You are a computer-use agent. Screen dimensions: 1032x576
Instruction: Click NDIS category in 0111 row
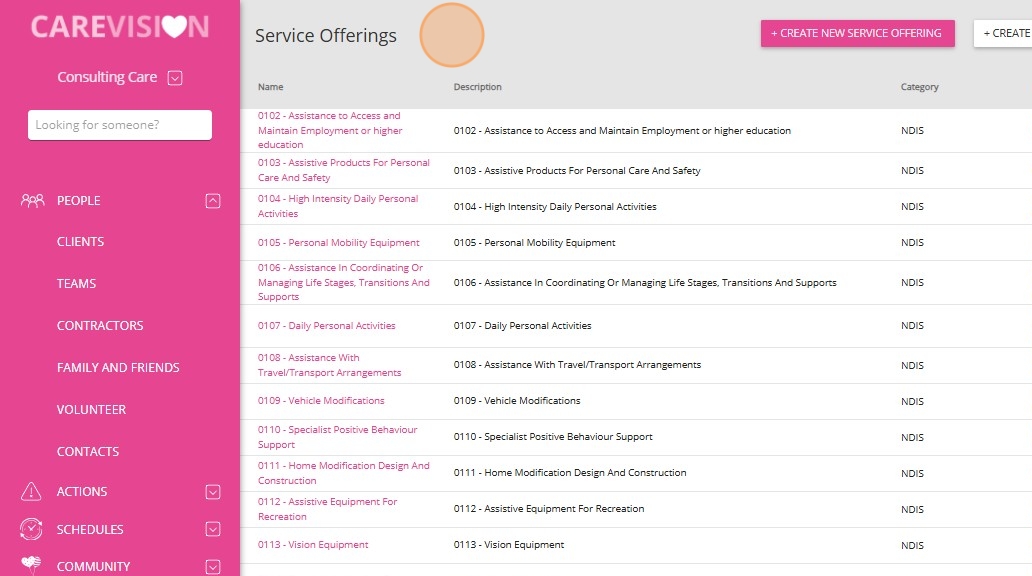[912, 473]
